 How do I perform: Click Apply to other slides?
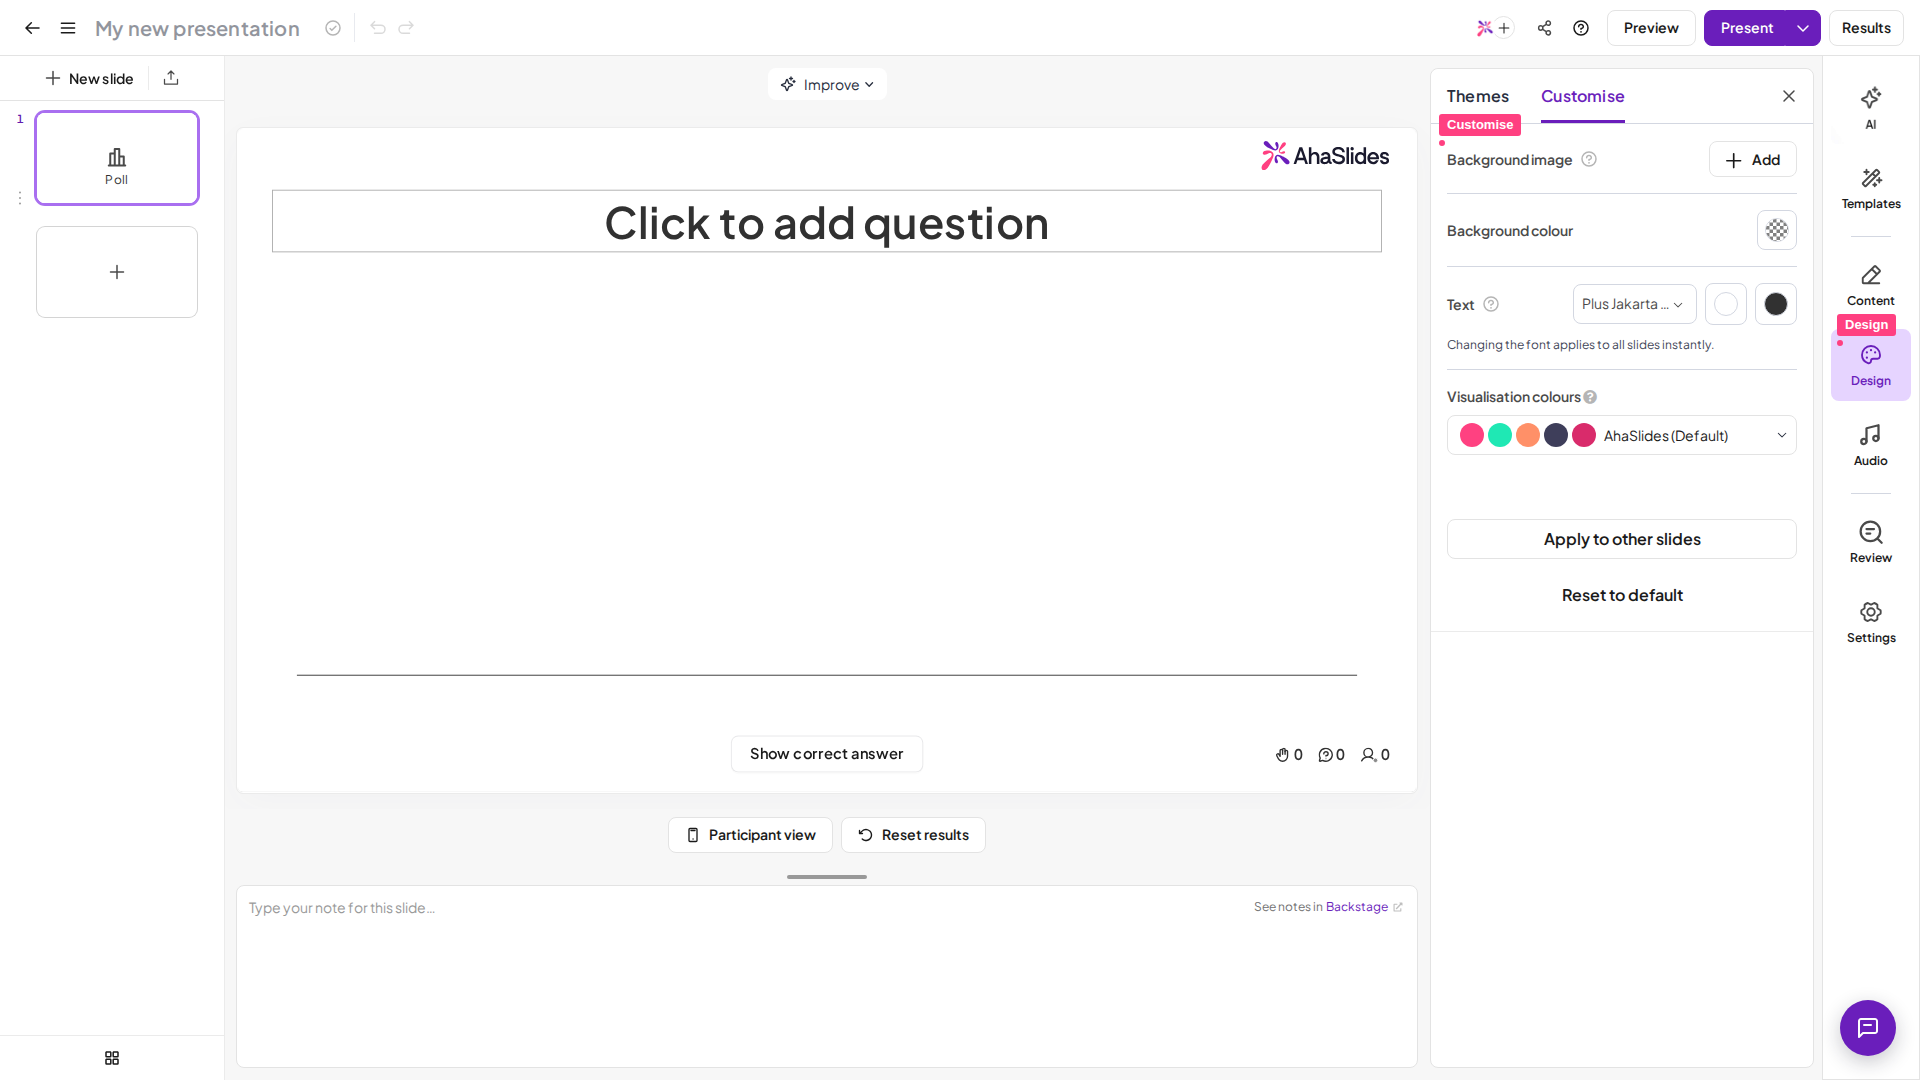(x=1621, y=539)
